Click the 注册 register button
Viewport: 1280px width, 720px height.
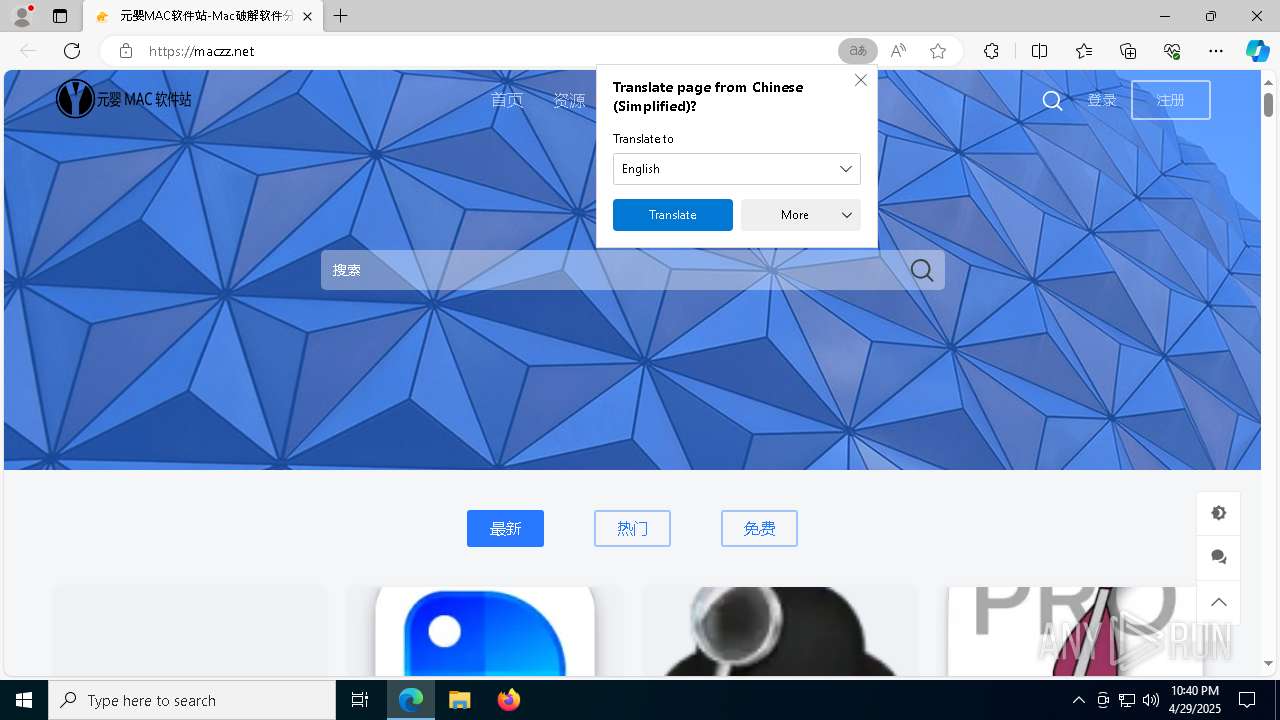coord(1171,100)
